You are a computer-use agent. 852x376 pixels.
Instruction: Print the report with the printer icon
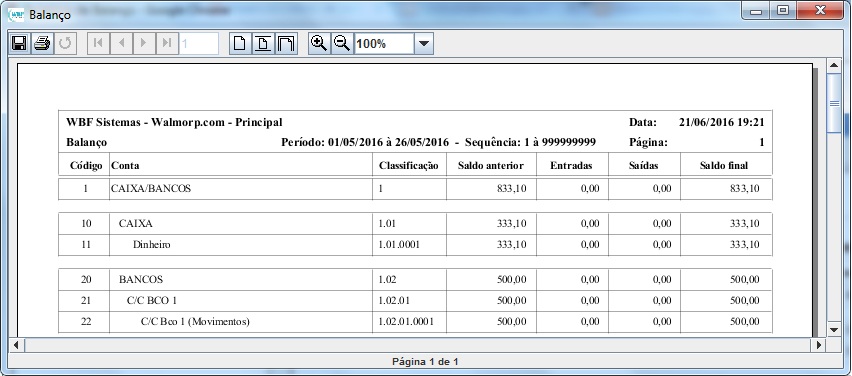42,43
